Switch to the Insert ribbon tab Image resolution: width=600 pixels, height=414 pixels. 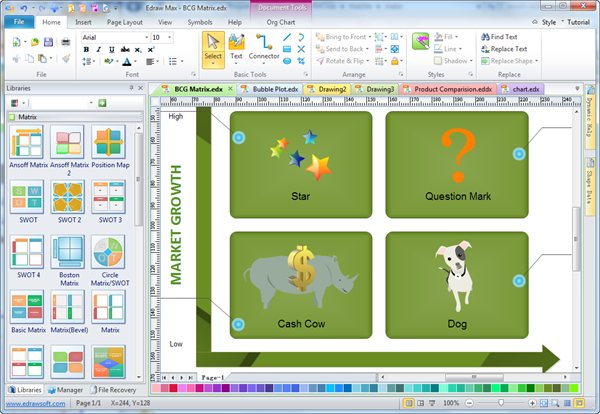point(83,22)
